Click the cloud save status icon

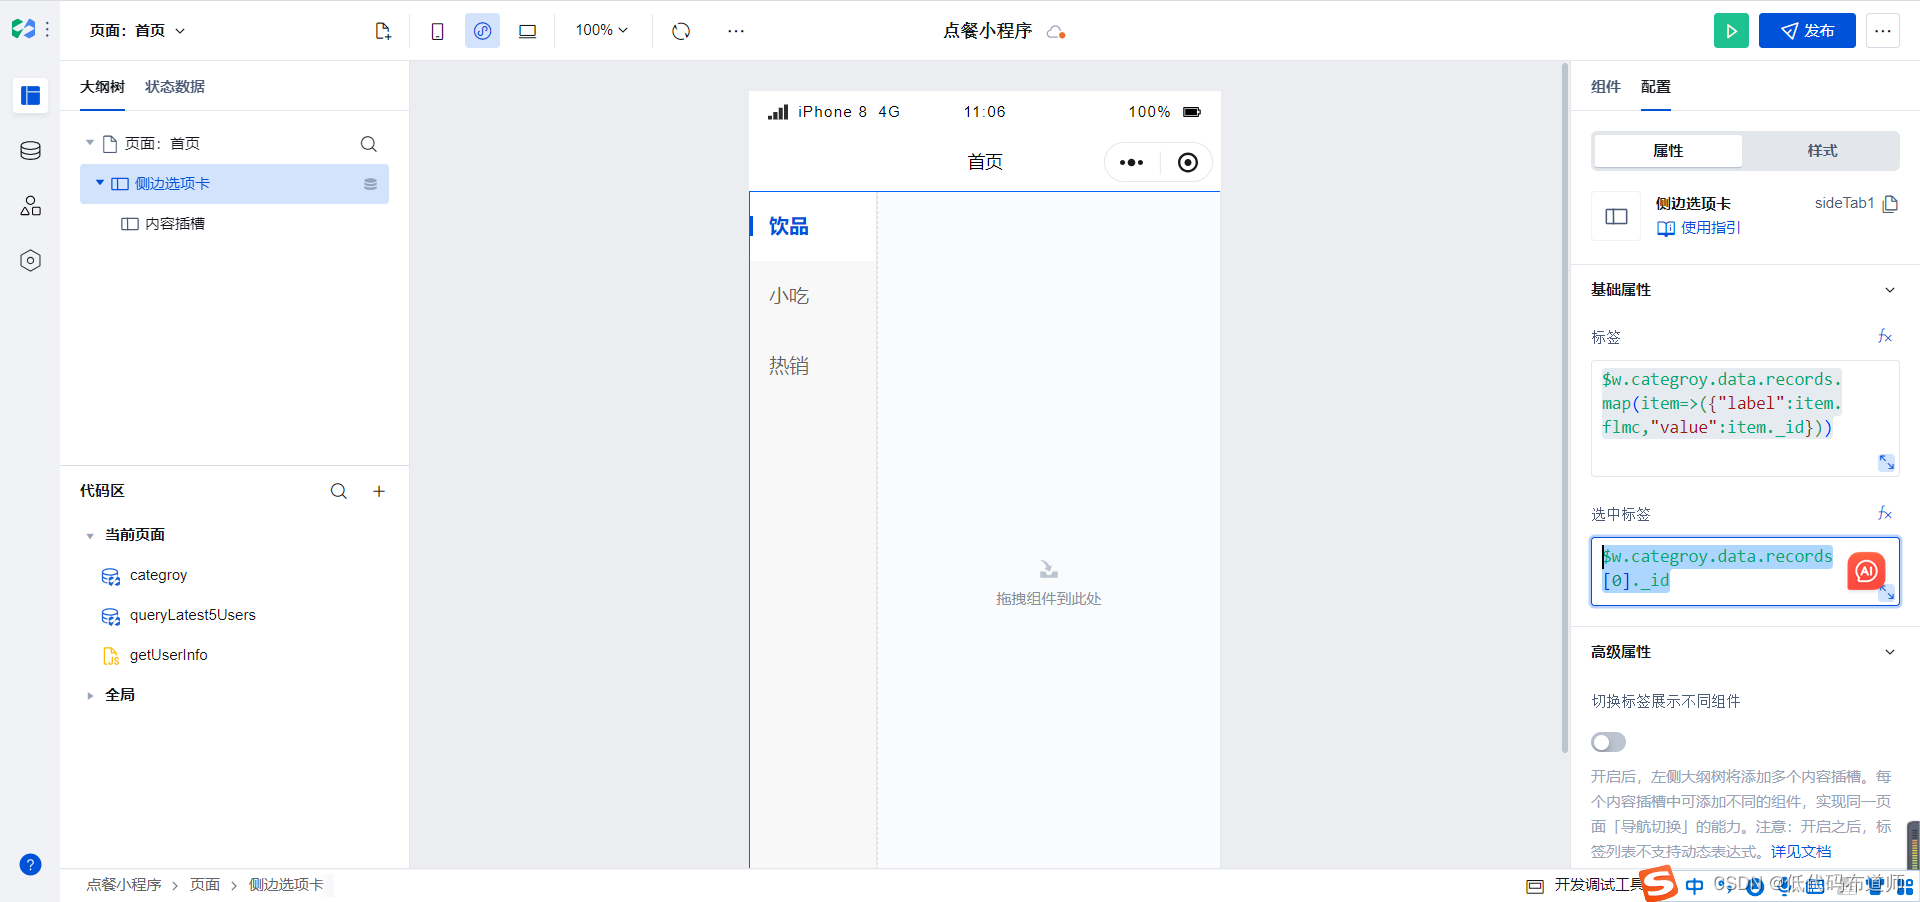[1056, 32]
